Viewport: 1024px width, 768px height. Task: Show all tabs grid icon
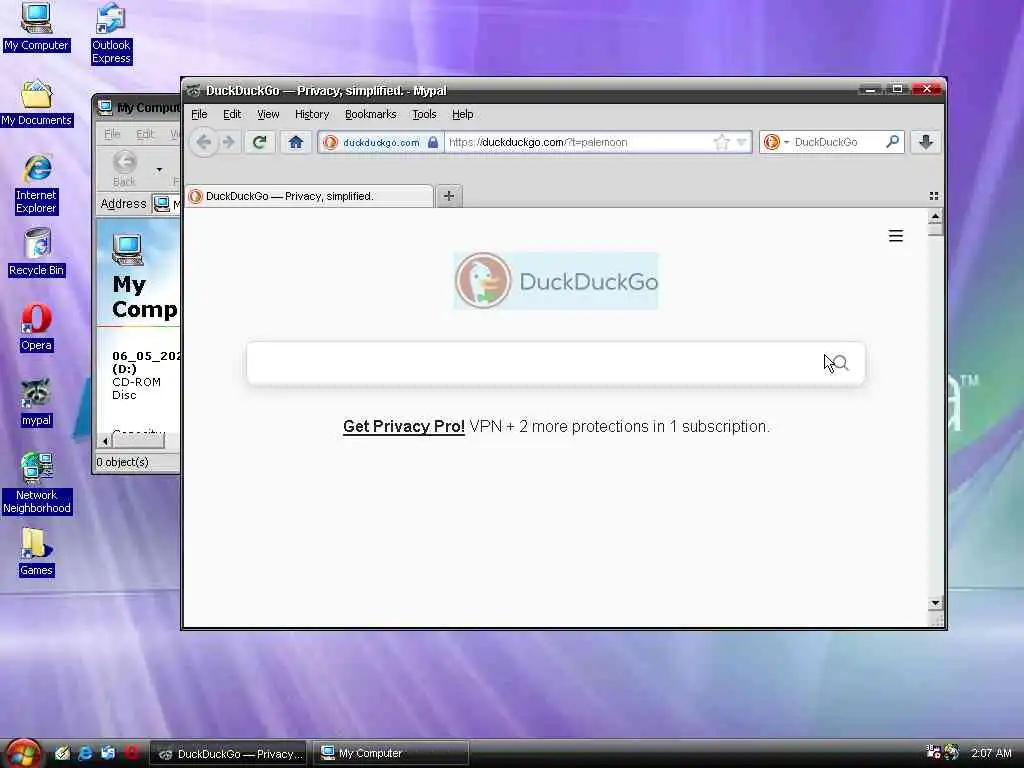(x=933, y=196)
